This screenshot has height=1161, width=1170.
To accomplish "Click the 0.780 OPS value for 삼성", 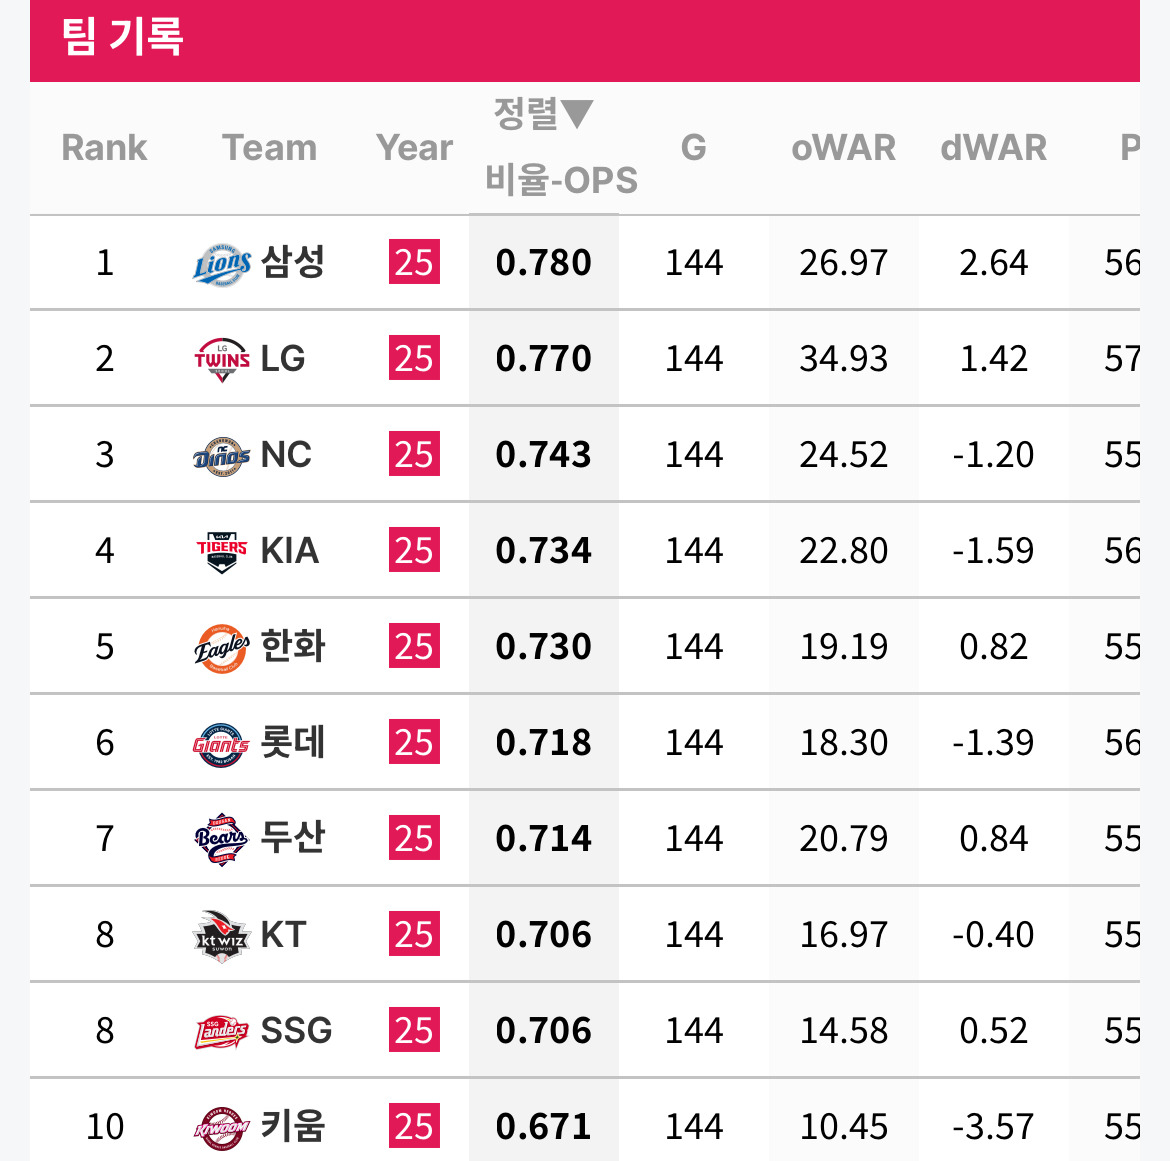I will tap(544, 263).
